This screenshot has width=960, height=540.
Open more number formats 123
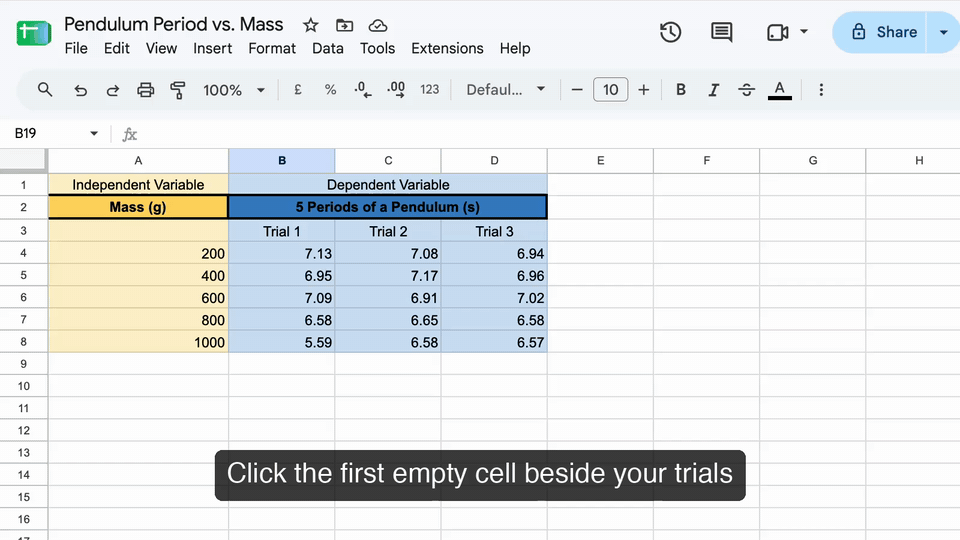(x=429, y=89)
